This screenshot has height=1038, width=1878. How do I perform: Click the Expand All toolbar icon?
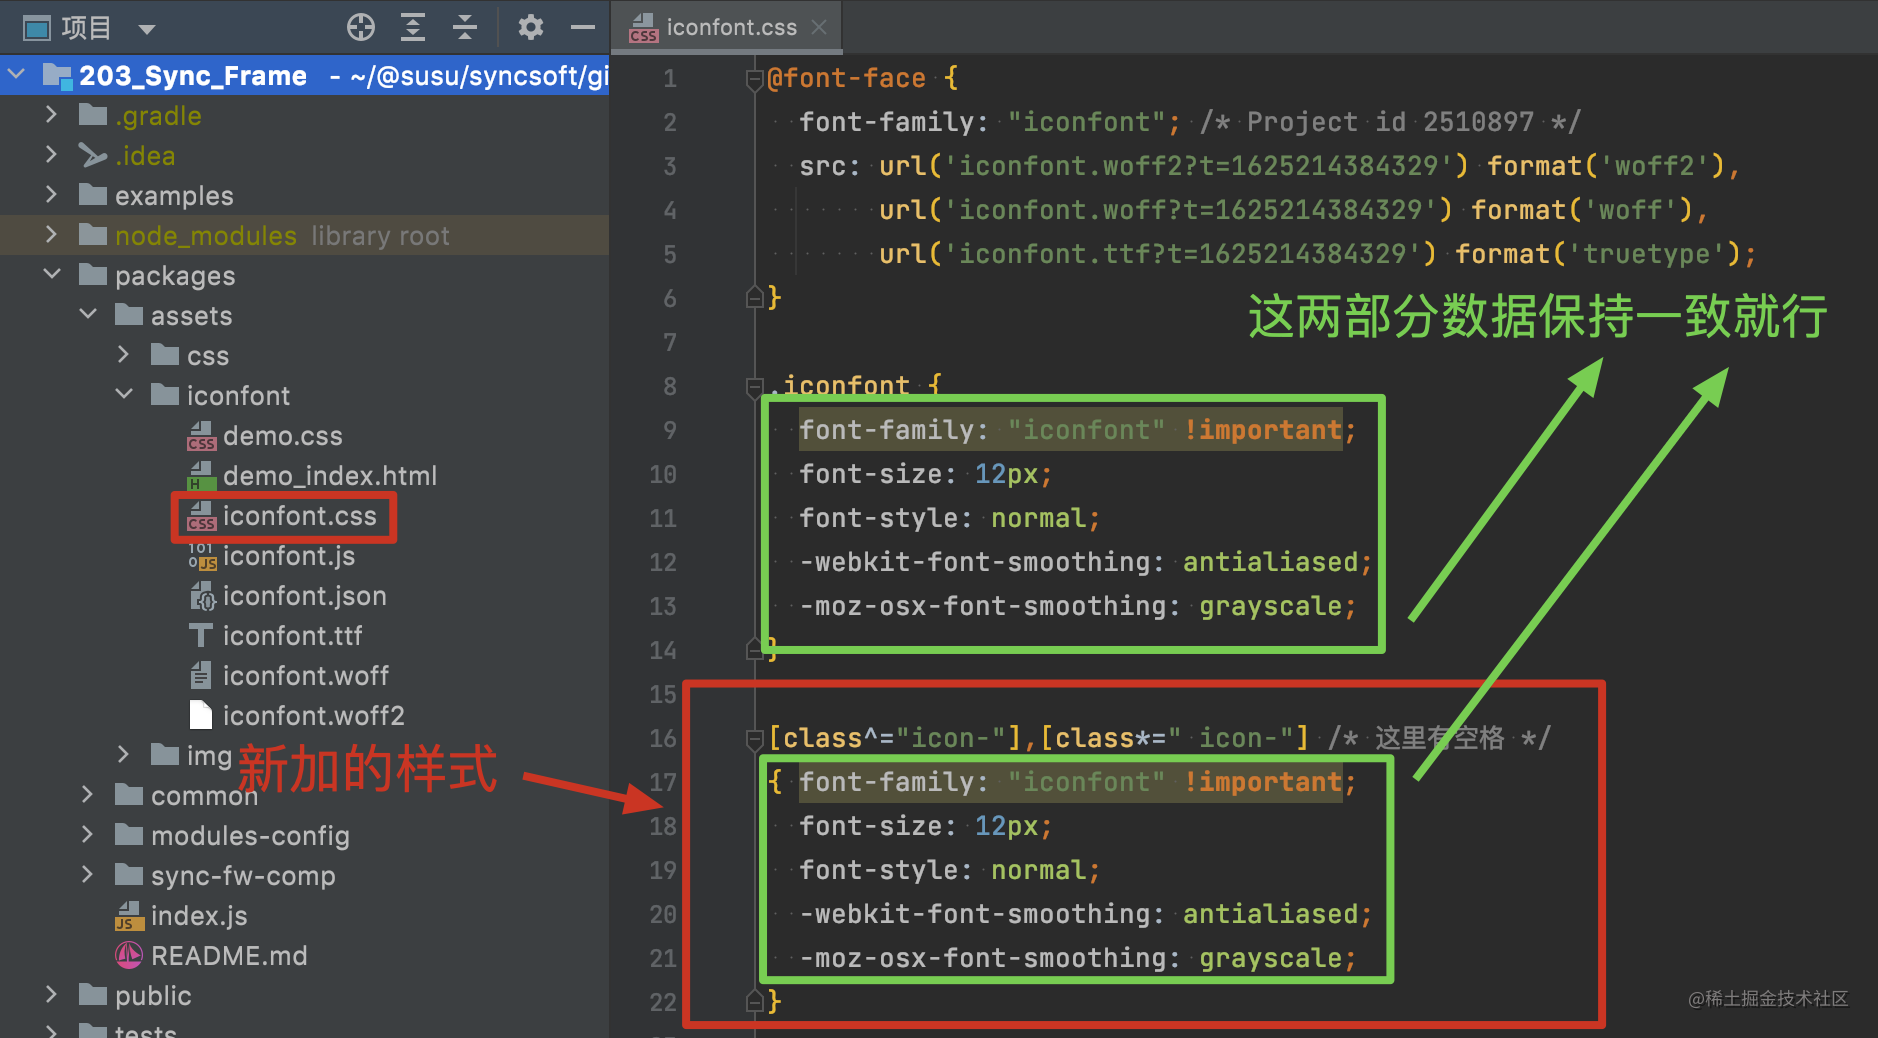click(413, 27)
